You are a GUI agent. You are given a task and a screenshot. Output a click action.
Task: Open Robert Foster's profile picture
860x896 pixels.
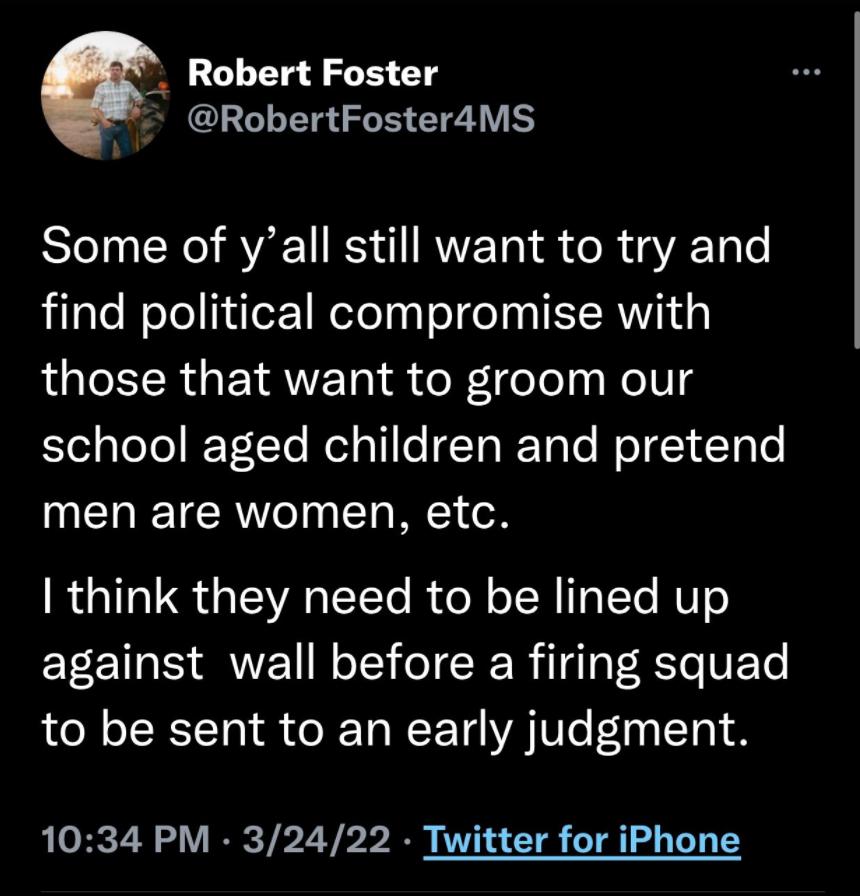point(105,95)
